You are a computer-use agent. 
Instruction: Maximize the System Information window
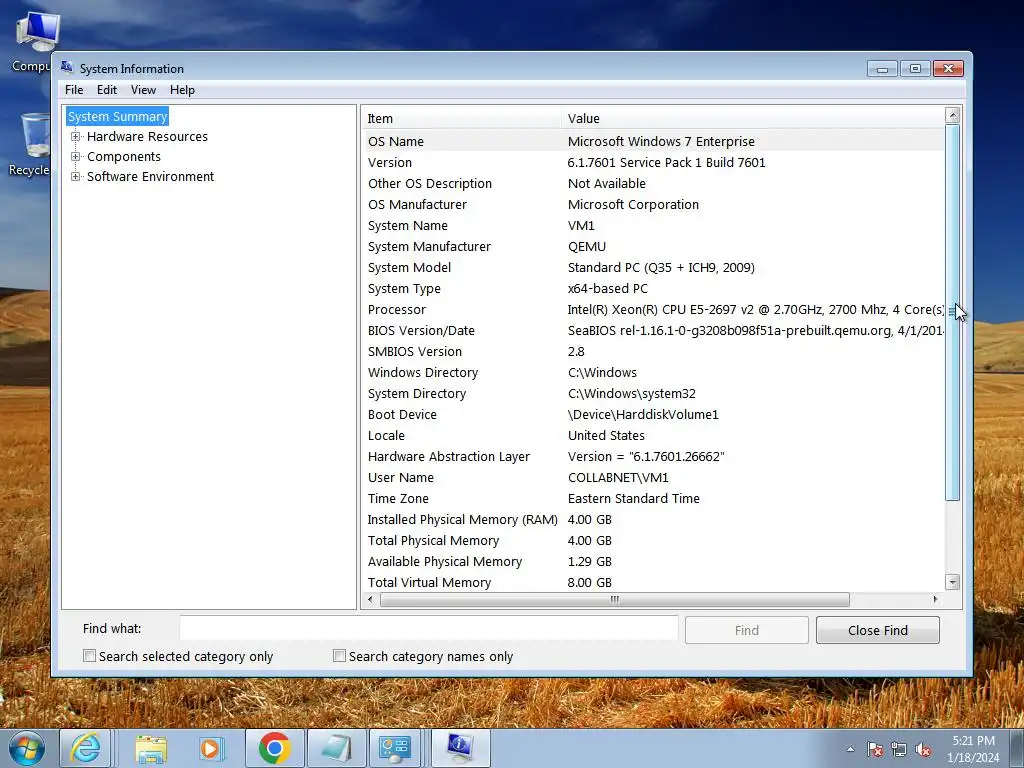[x=916, y=69]
